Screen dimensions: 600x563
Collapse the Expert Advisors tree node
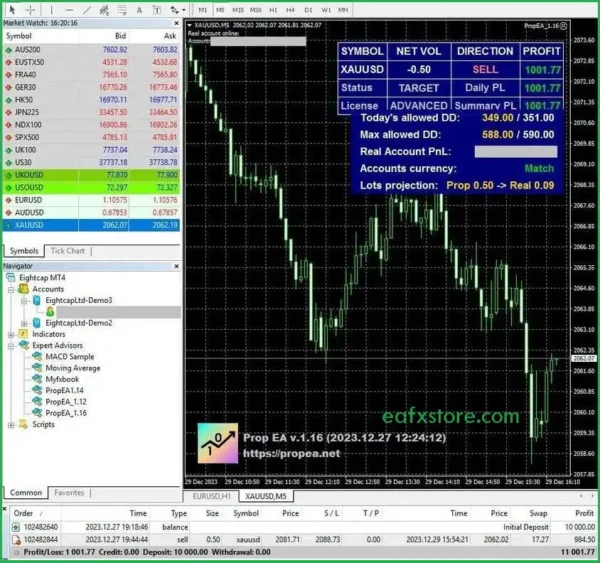[x=11, y=345]
